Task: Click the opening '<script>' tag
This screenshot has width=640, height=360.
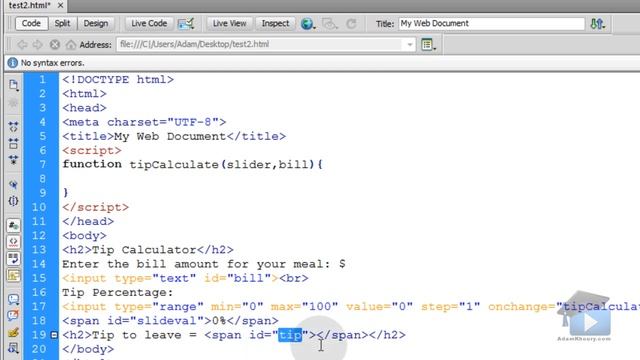Action: click(x=92, y=151)
